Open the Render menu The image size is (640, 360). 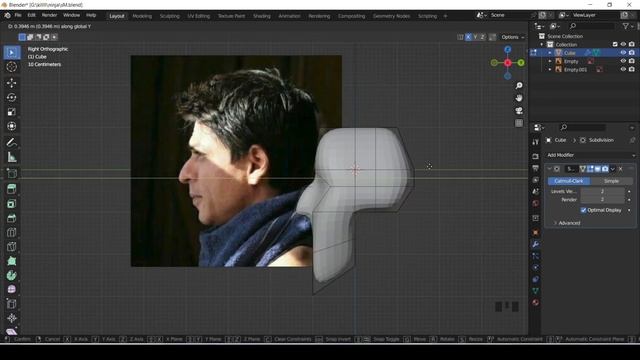pos(49,15)
